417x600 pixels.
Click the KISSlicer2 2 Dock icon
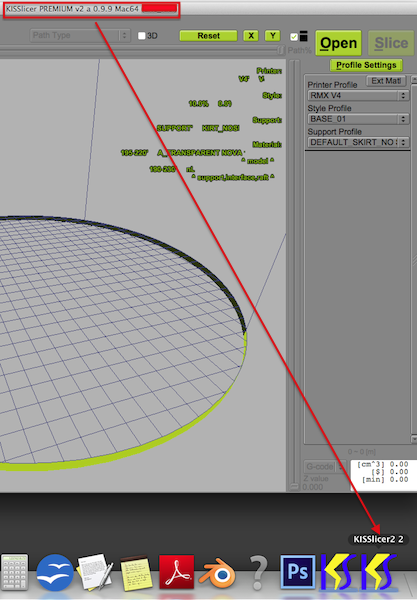[x=378, y=572]
